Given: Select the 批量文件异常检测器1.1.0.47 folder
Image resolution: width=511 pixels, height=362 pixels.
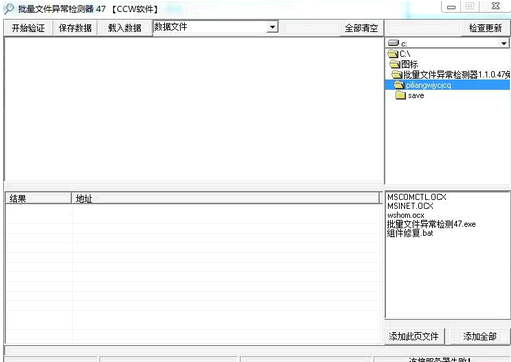Looking at the screenshot, I should pyautogui.click(x=456, y=74).
